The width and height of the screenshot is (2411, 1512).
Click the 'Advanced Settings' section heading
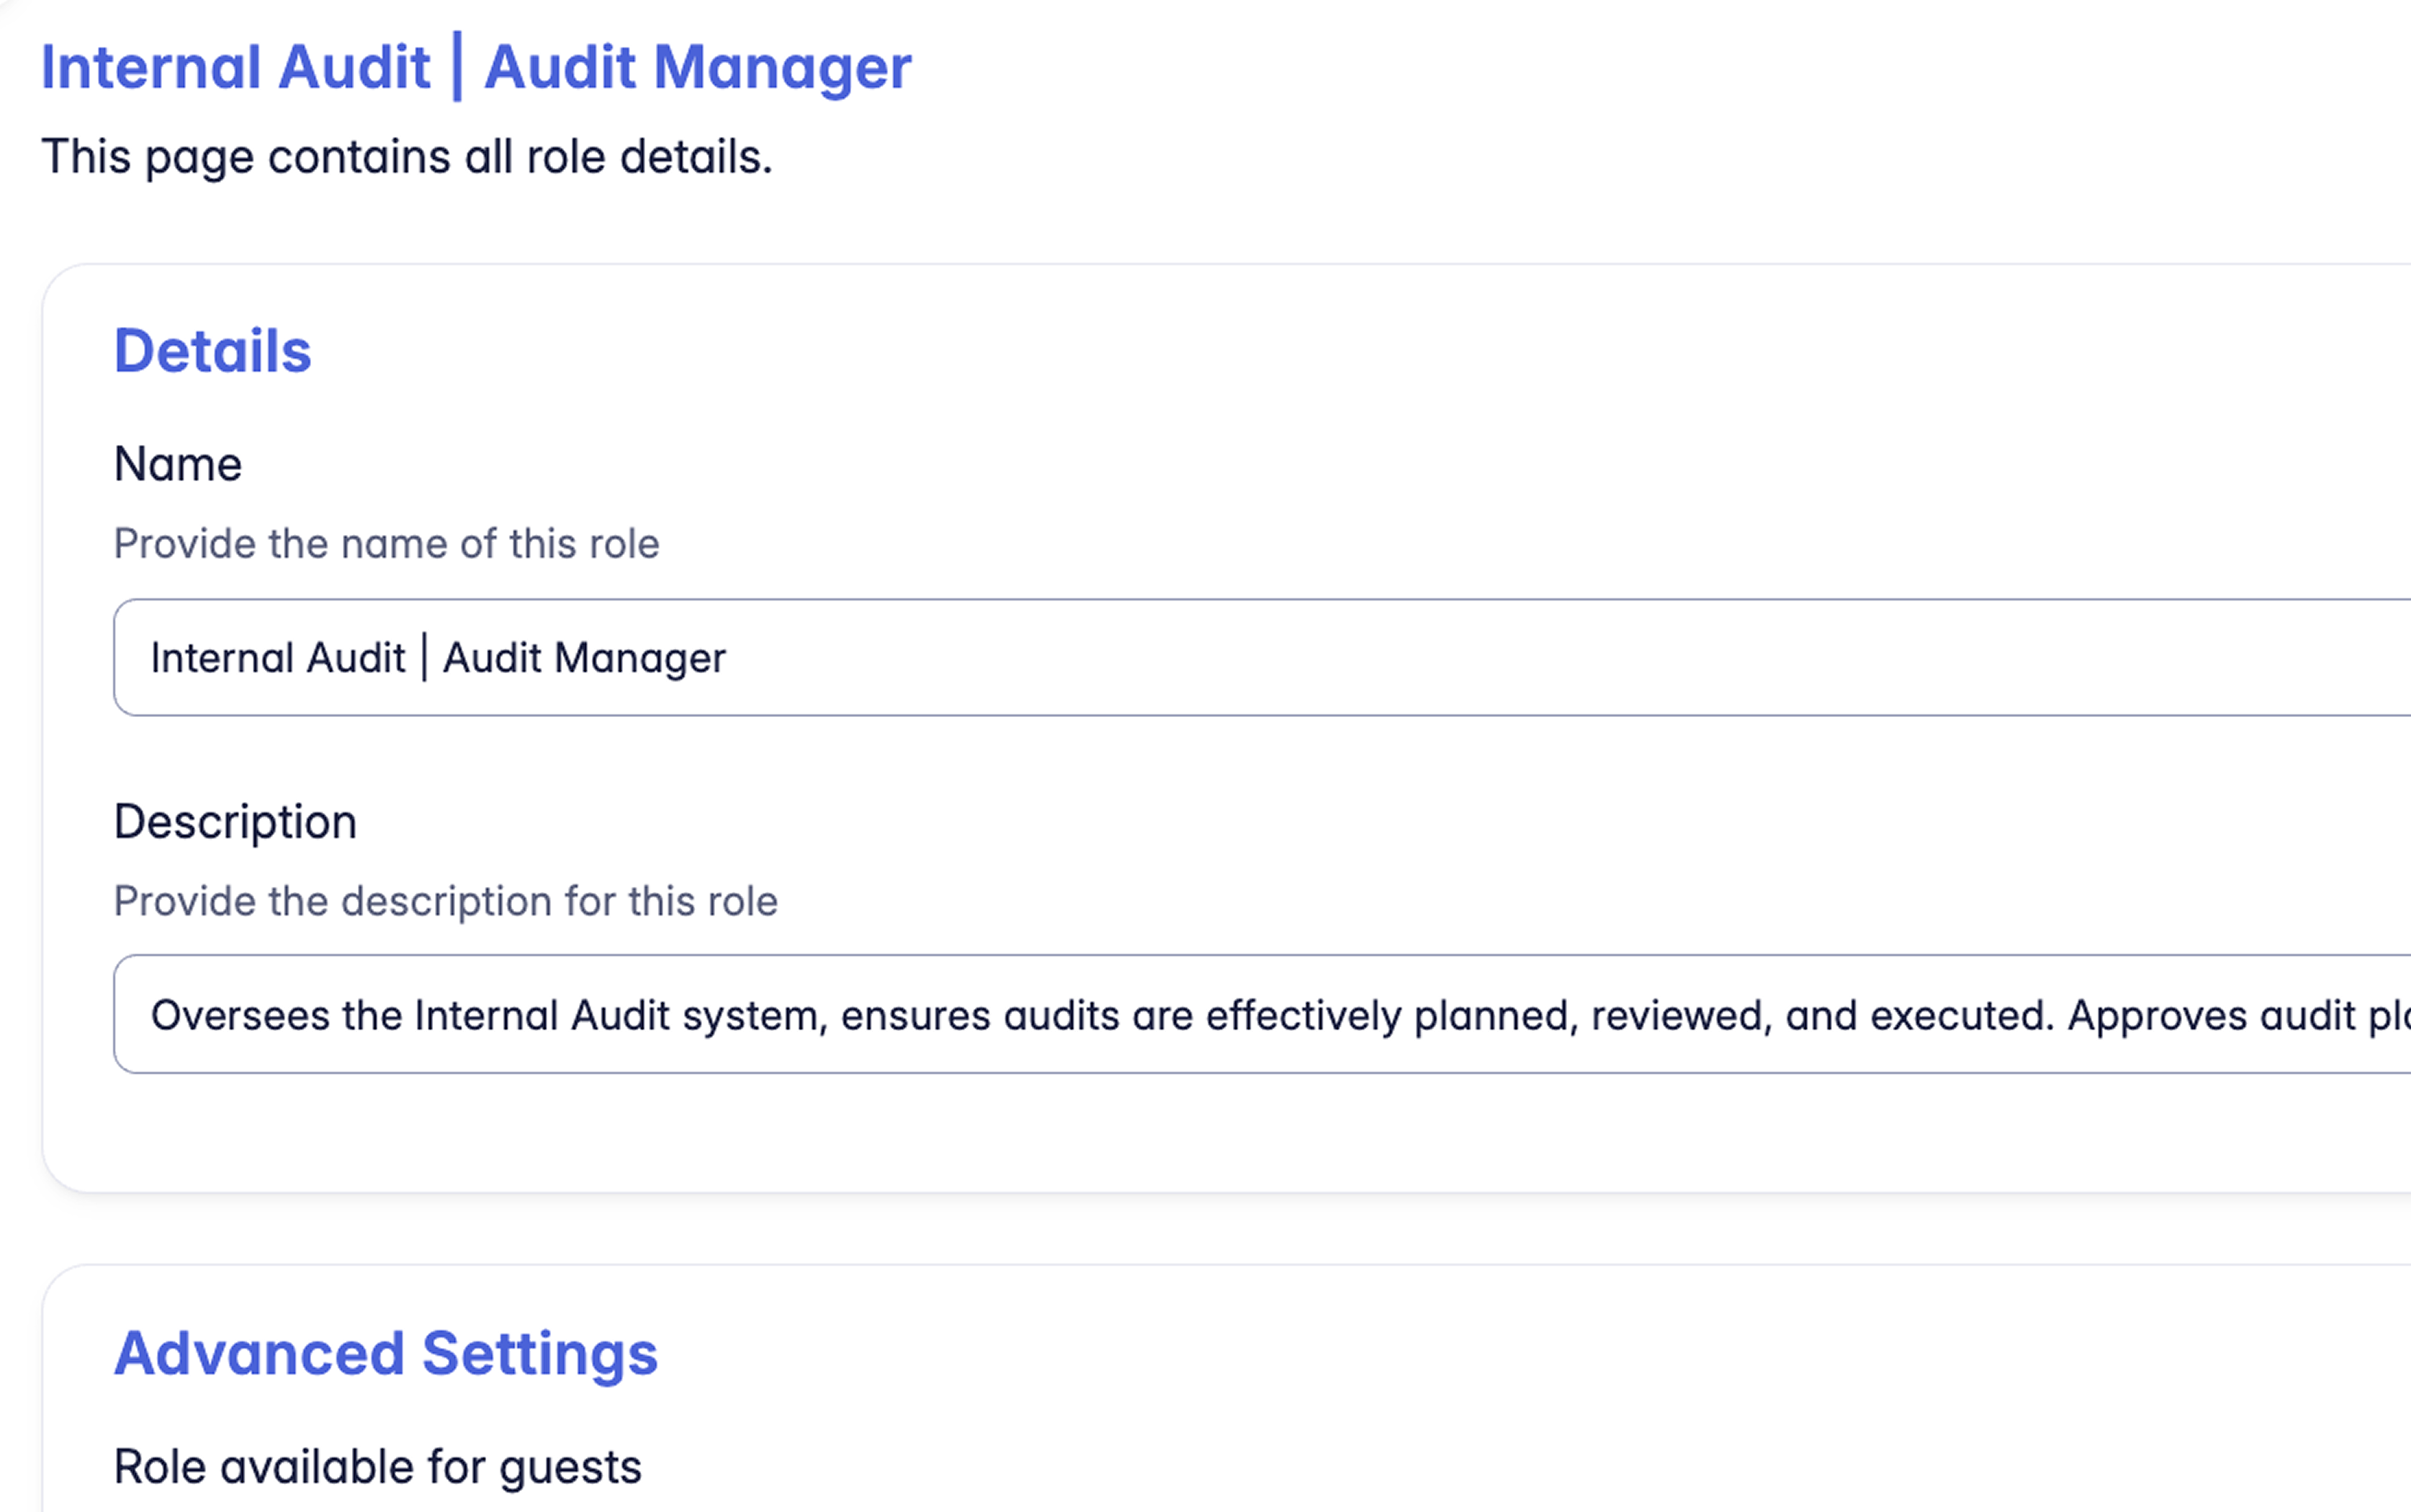[x=386, y=1352]
